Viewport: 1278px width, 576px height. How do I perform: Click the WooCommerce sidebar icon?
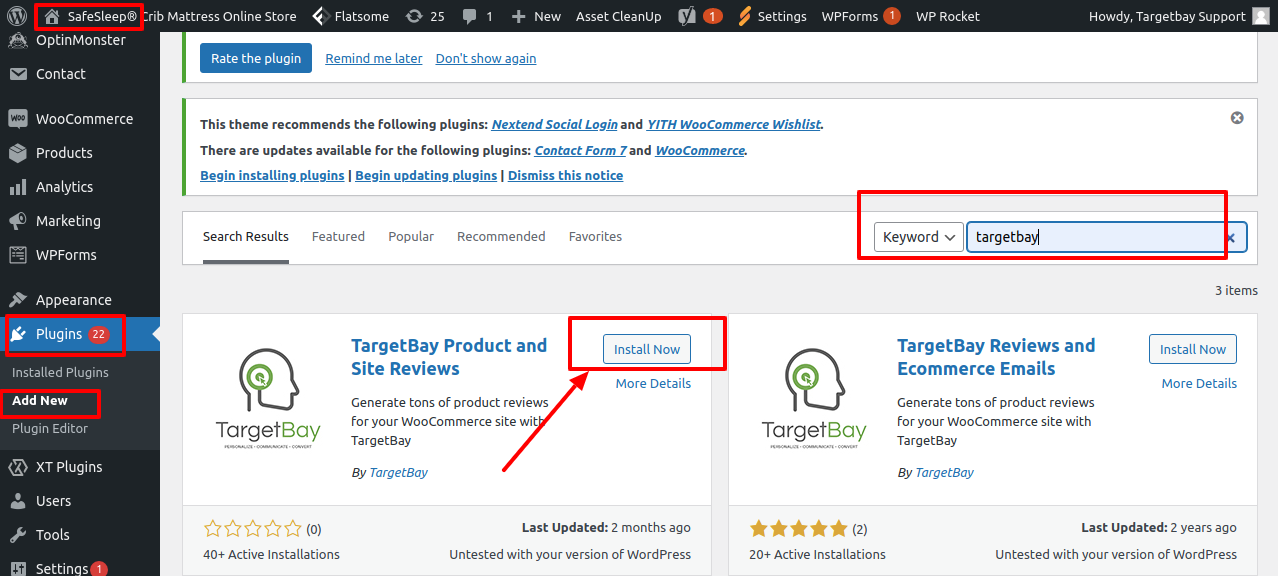click(x=17, y=119)
